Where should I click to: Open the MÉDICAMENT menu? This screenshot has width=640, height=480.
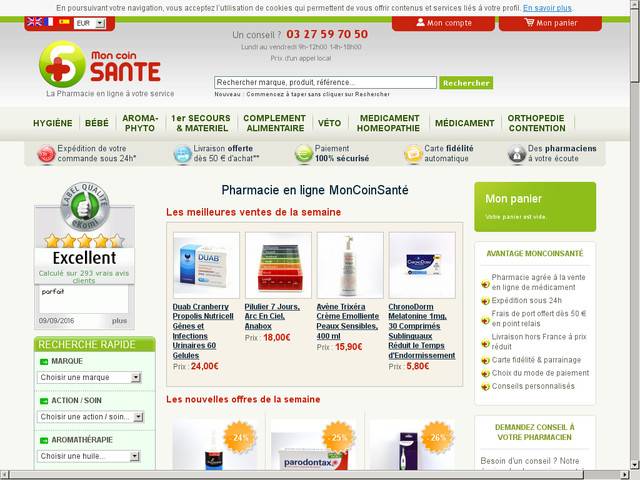(464, 123)
